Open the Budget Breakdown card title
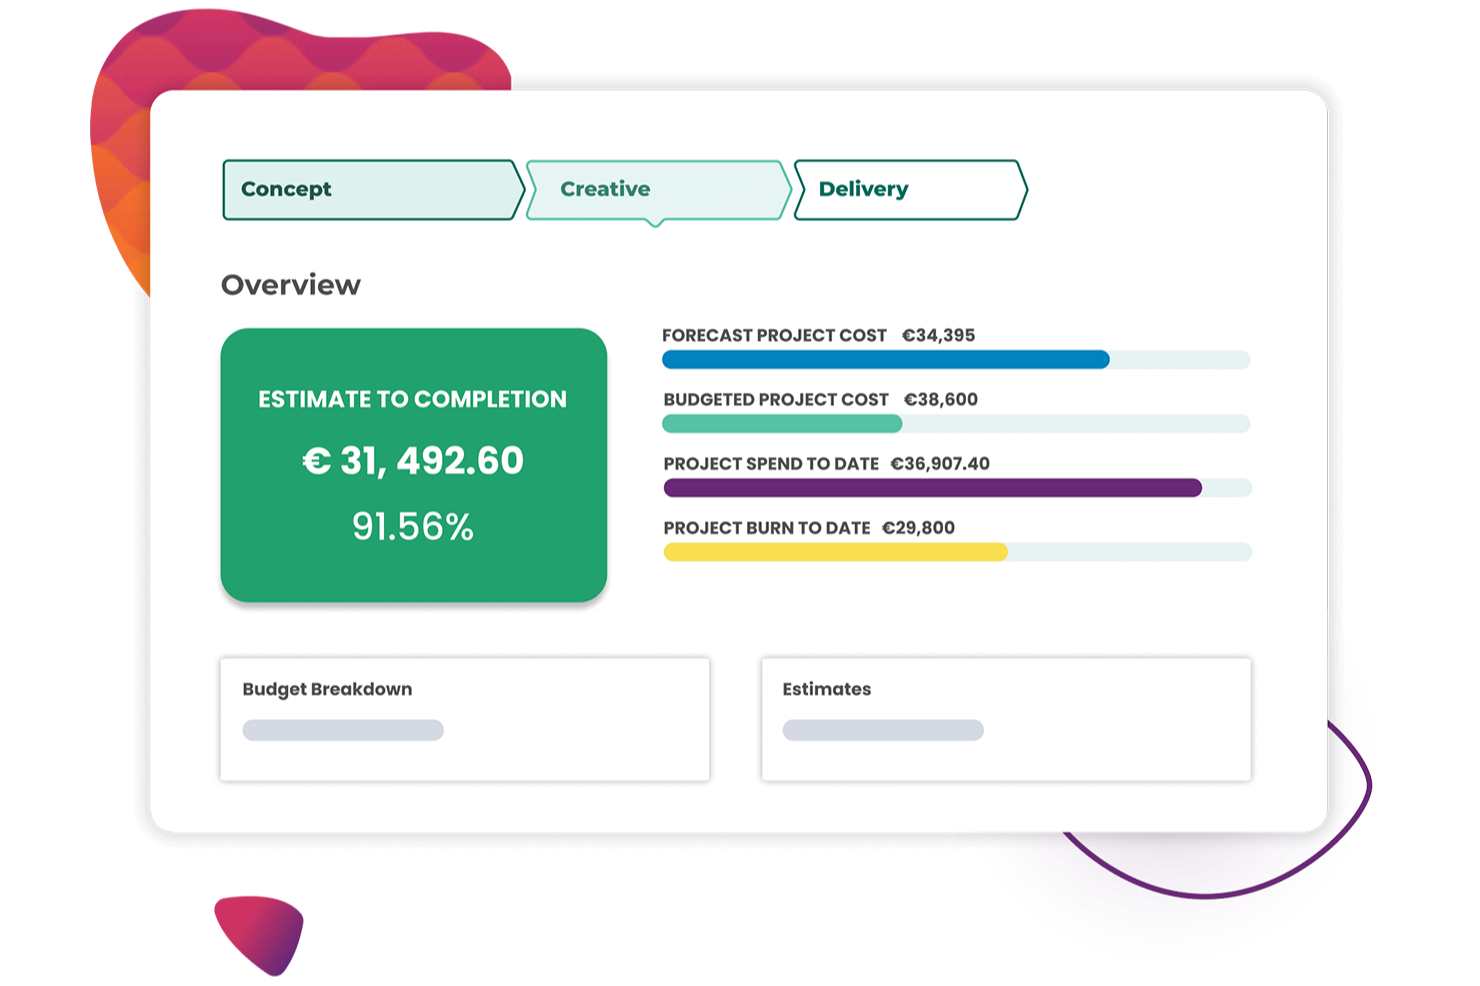The height and width of the screenshot is (986, 1480). [x=327, y=689]
